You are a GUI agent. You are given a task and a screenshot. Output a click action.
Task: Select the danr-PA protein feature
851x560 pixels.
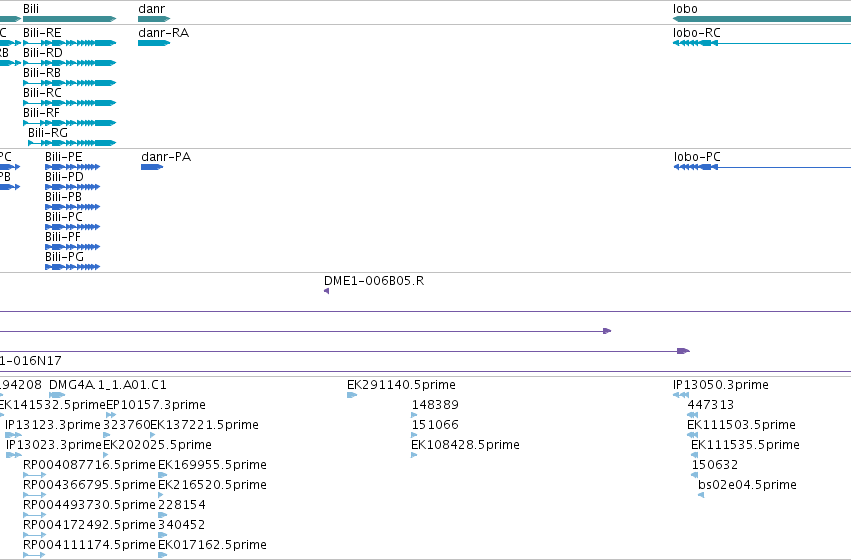pos(152,167)
